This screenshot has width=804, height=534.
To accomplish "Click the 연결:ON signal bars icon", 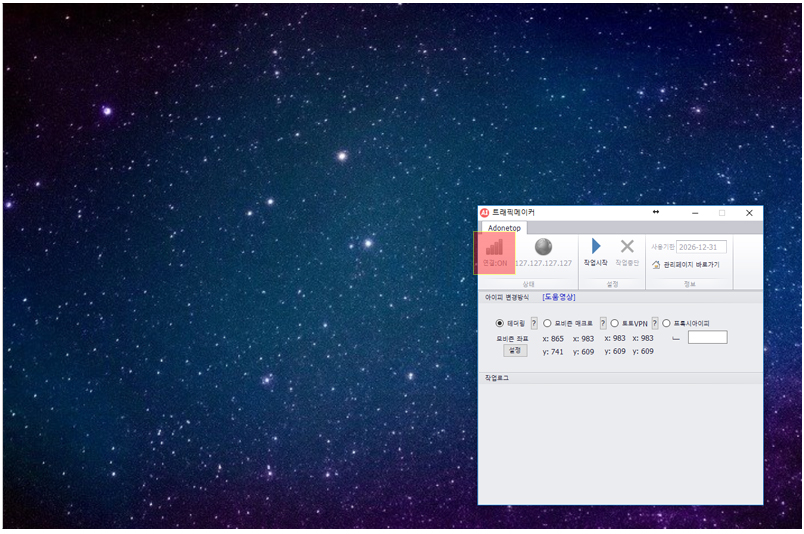I will [494, 248].
